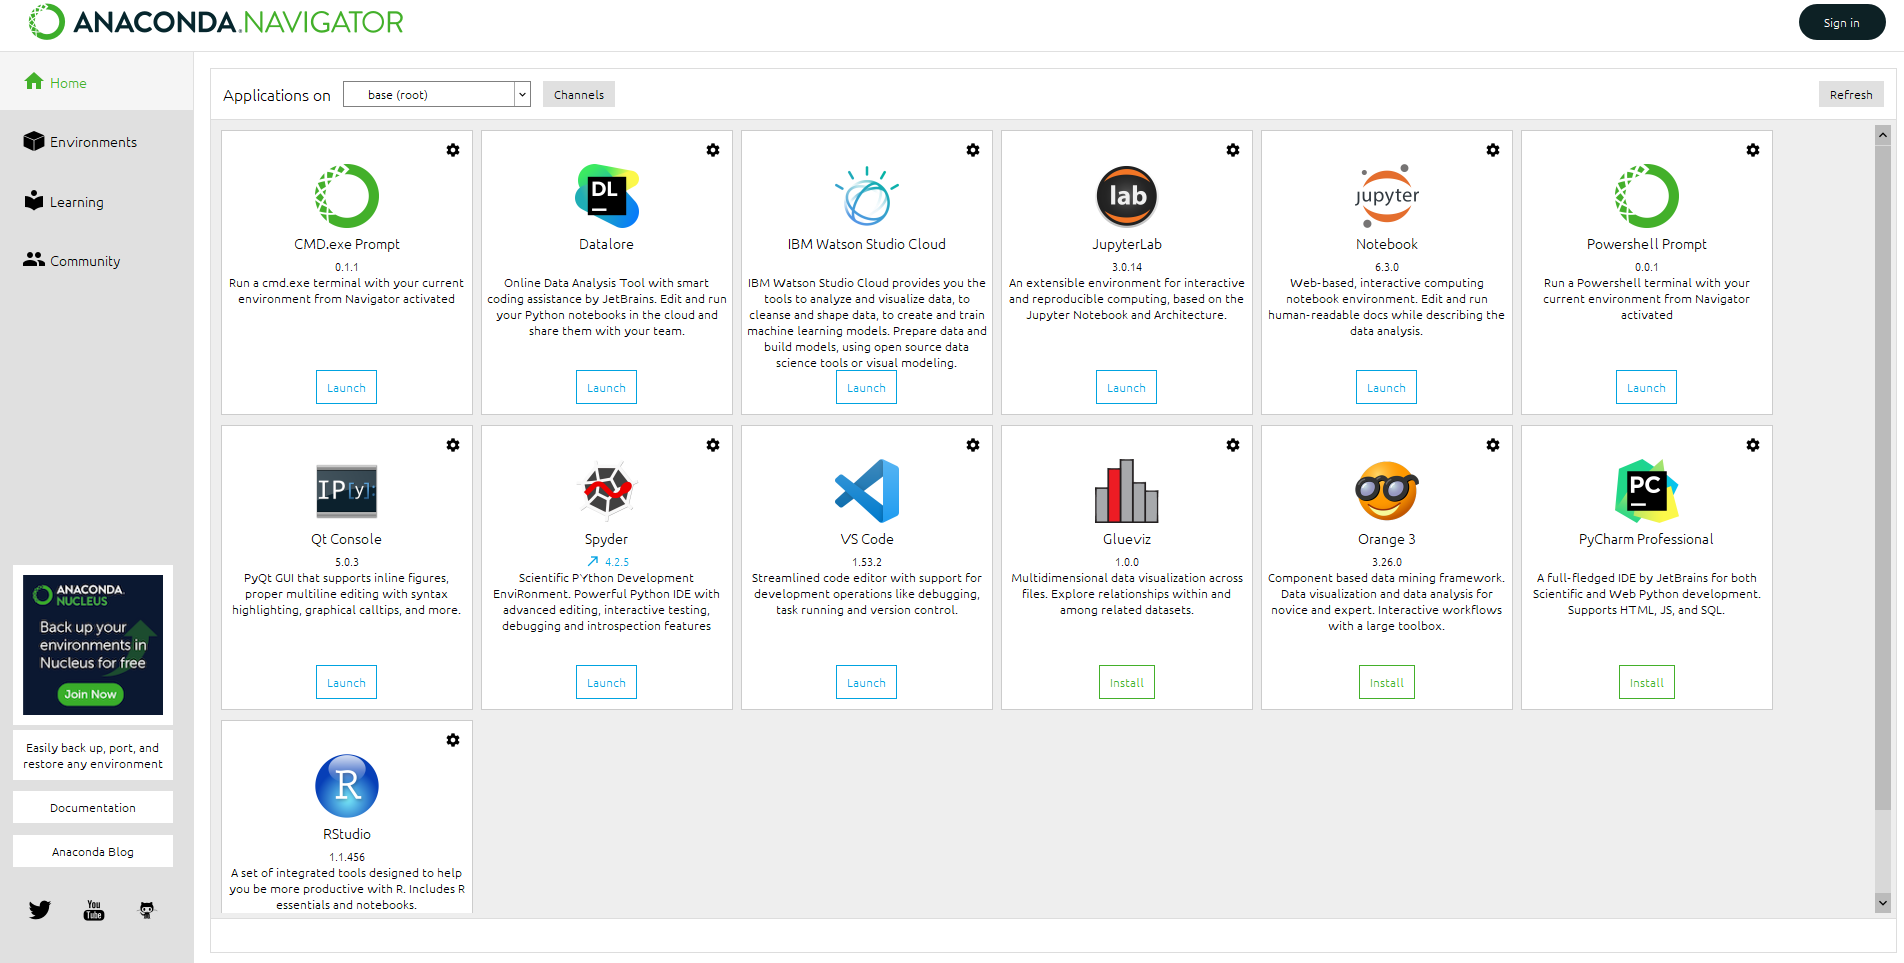Launch Powershell Prompt
The height and width of the screenshot is (963, 1904).
(x=1647, y=387)
